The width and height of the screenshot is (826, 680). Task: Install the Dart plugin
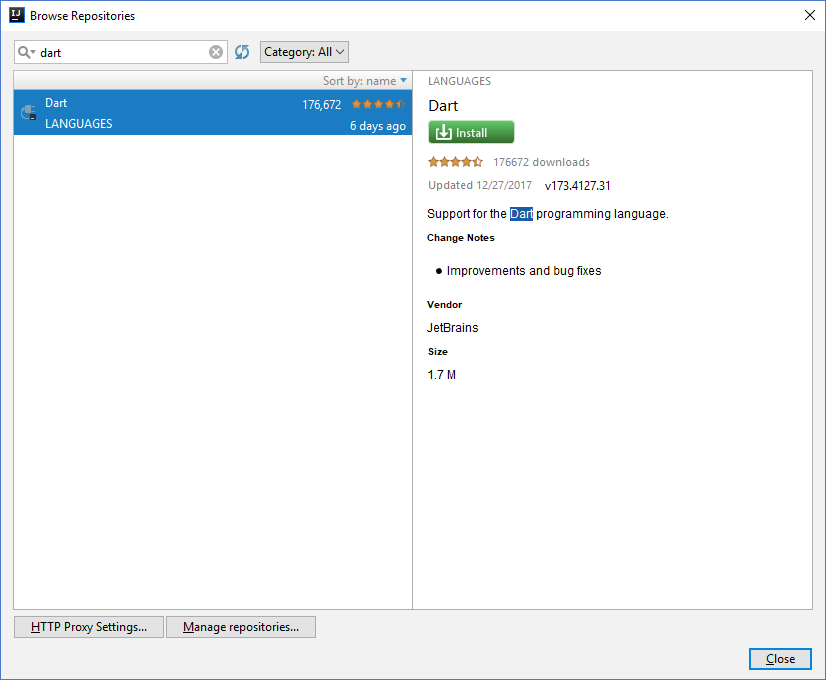(471, 132)
